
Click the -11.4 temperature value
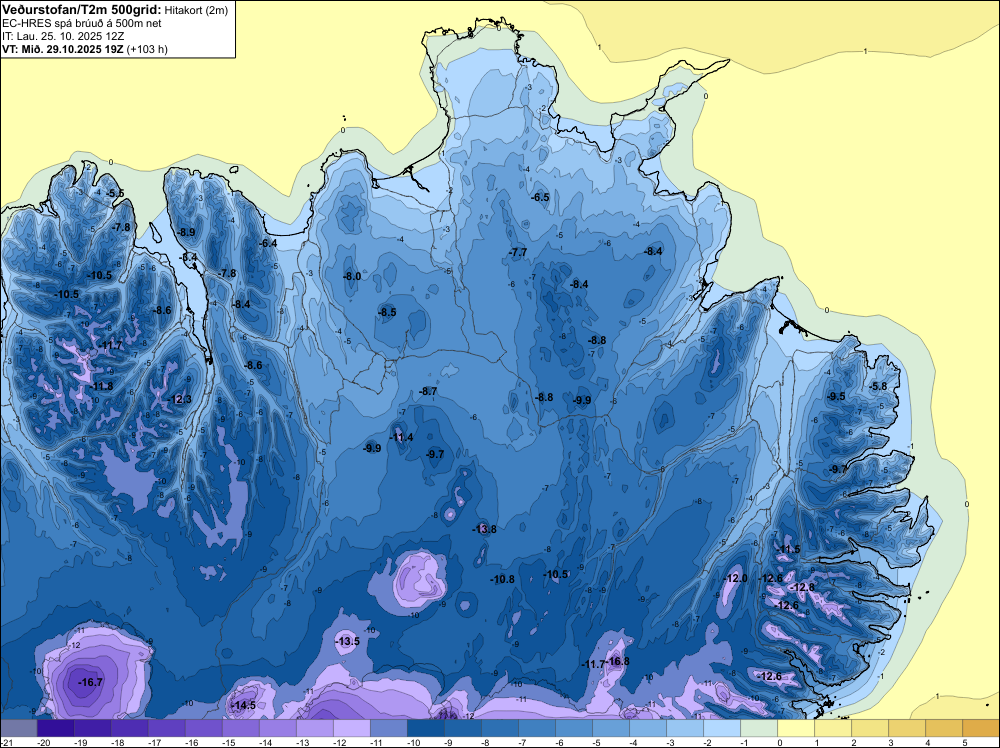pos(401,437)
